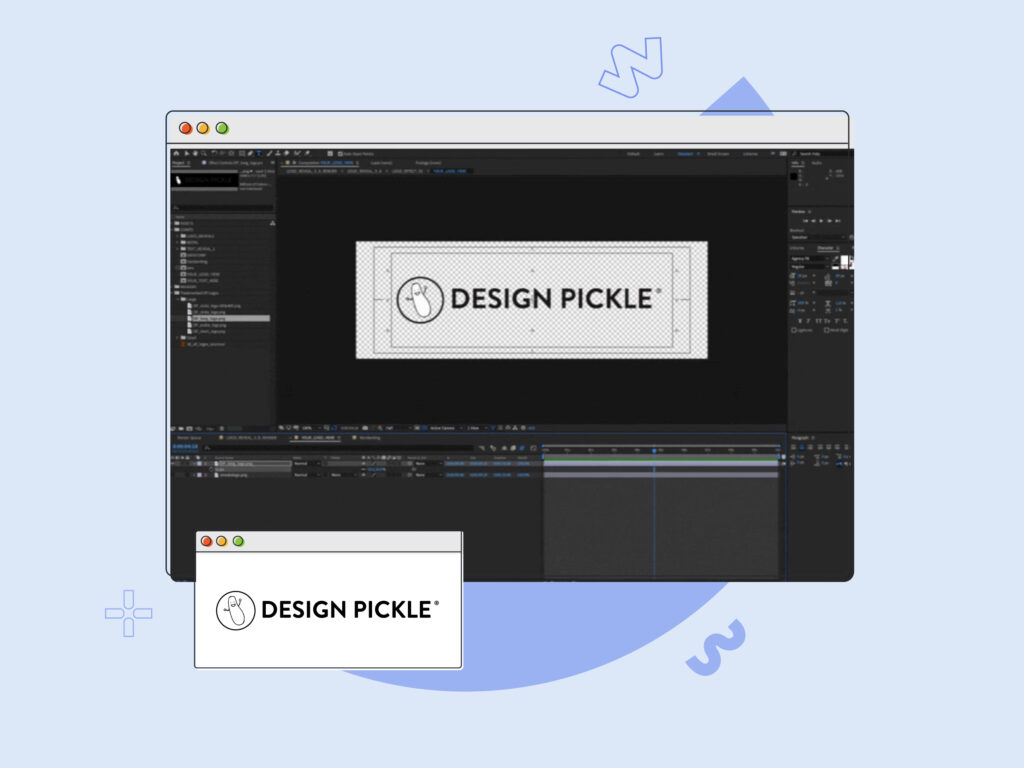Play the preview
The height and width of the screenshot is (768, 1024).
[821, 221]
